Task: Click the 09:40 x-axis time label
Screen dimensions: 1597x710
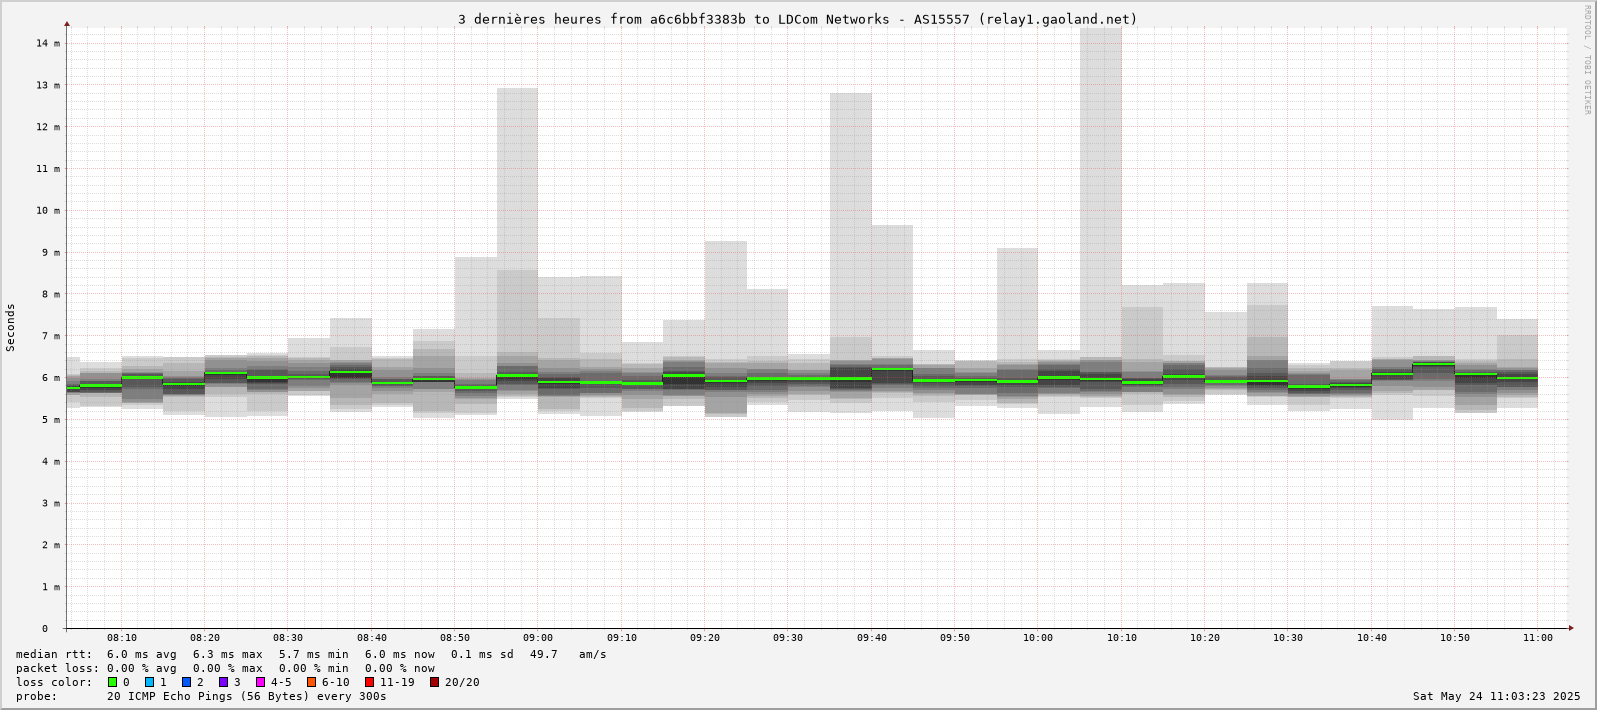Action: coord(872,638)
